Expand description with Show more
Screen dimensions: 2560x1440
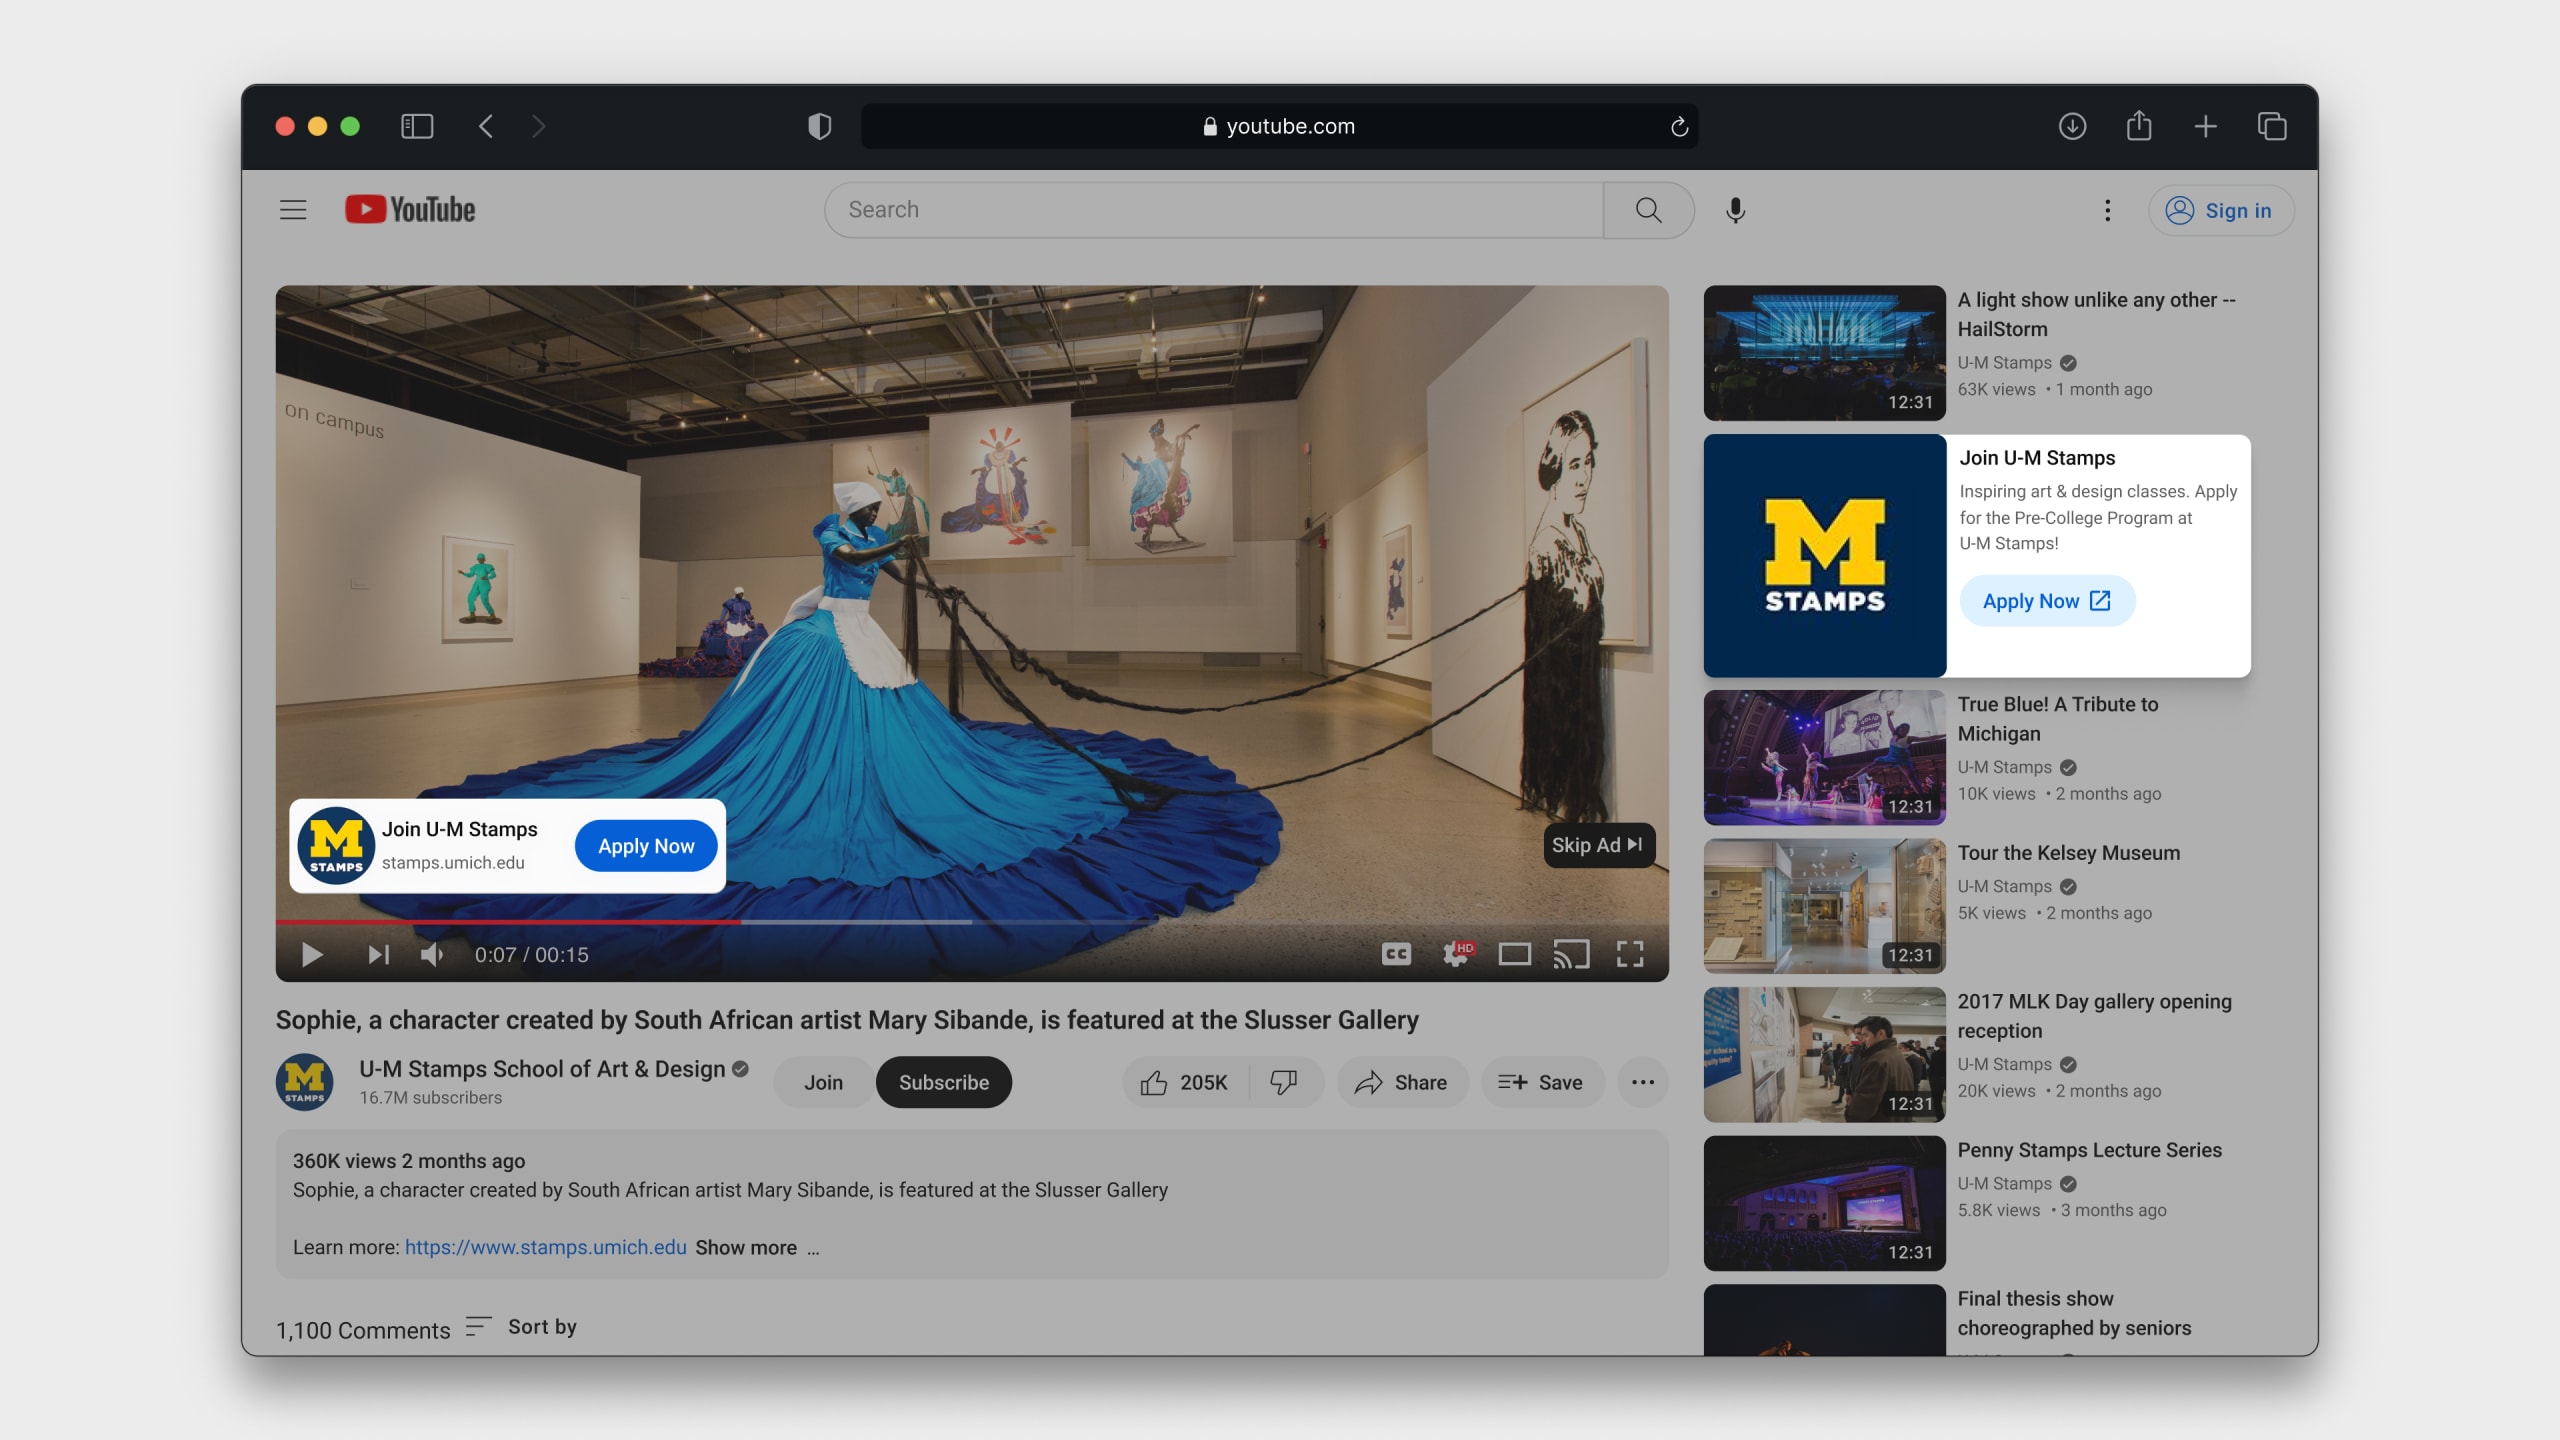point(746,1247)
